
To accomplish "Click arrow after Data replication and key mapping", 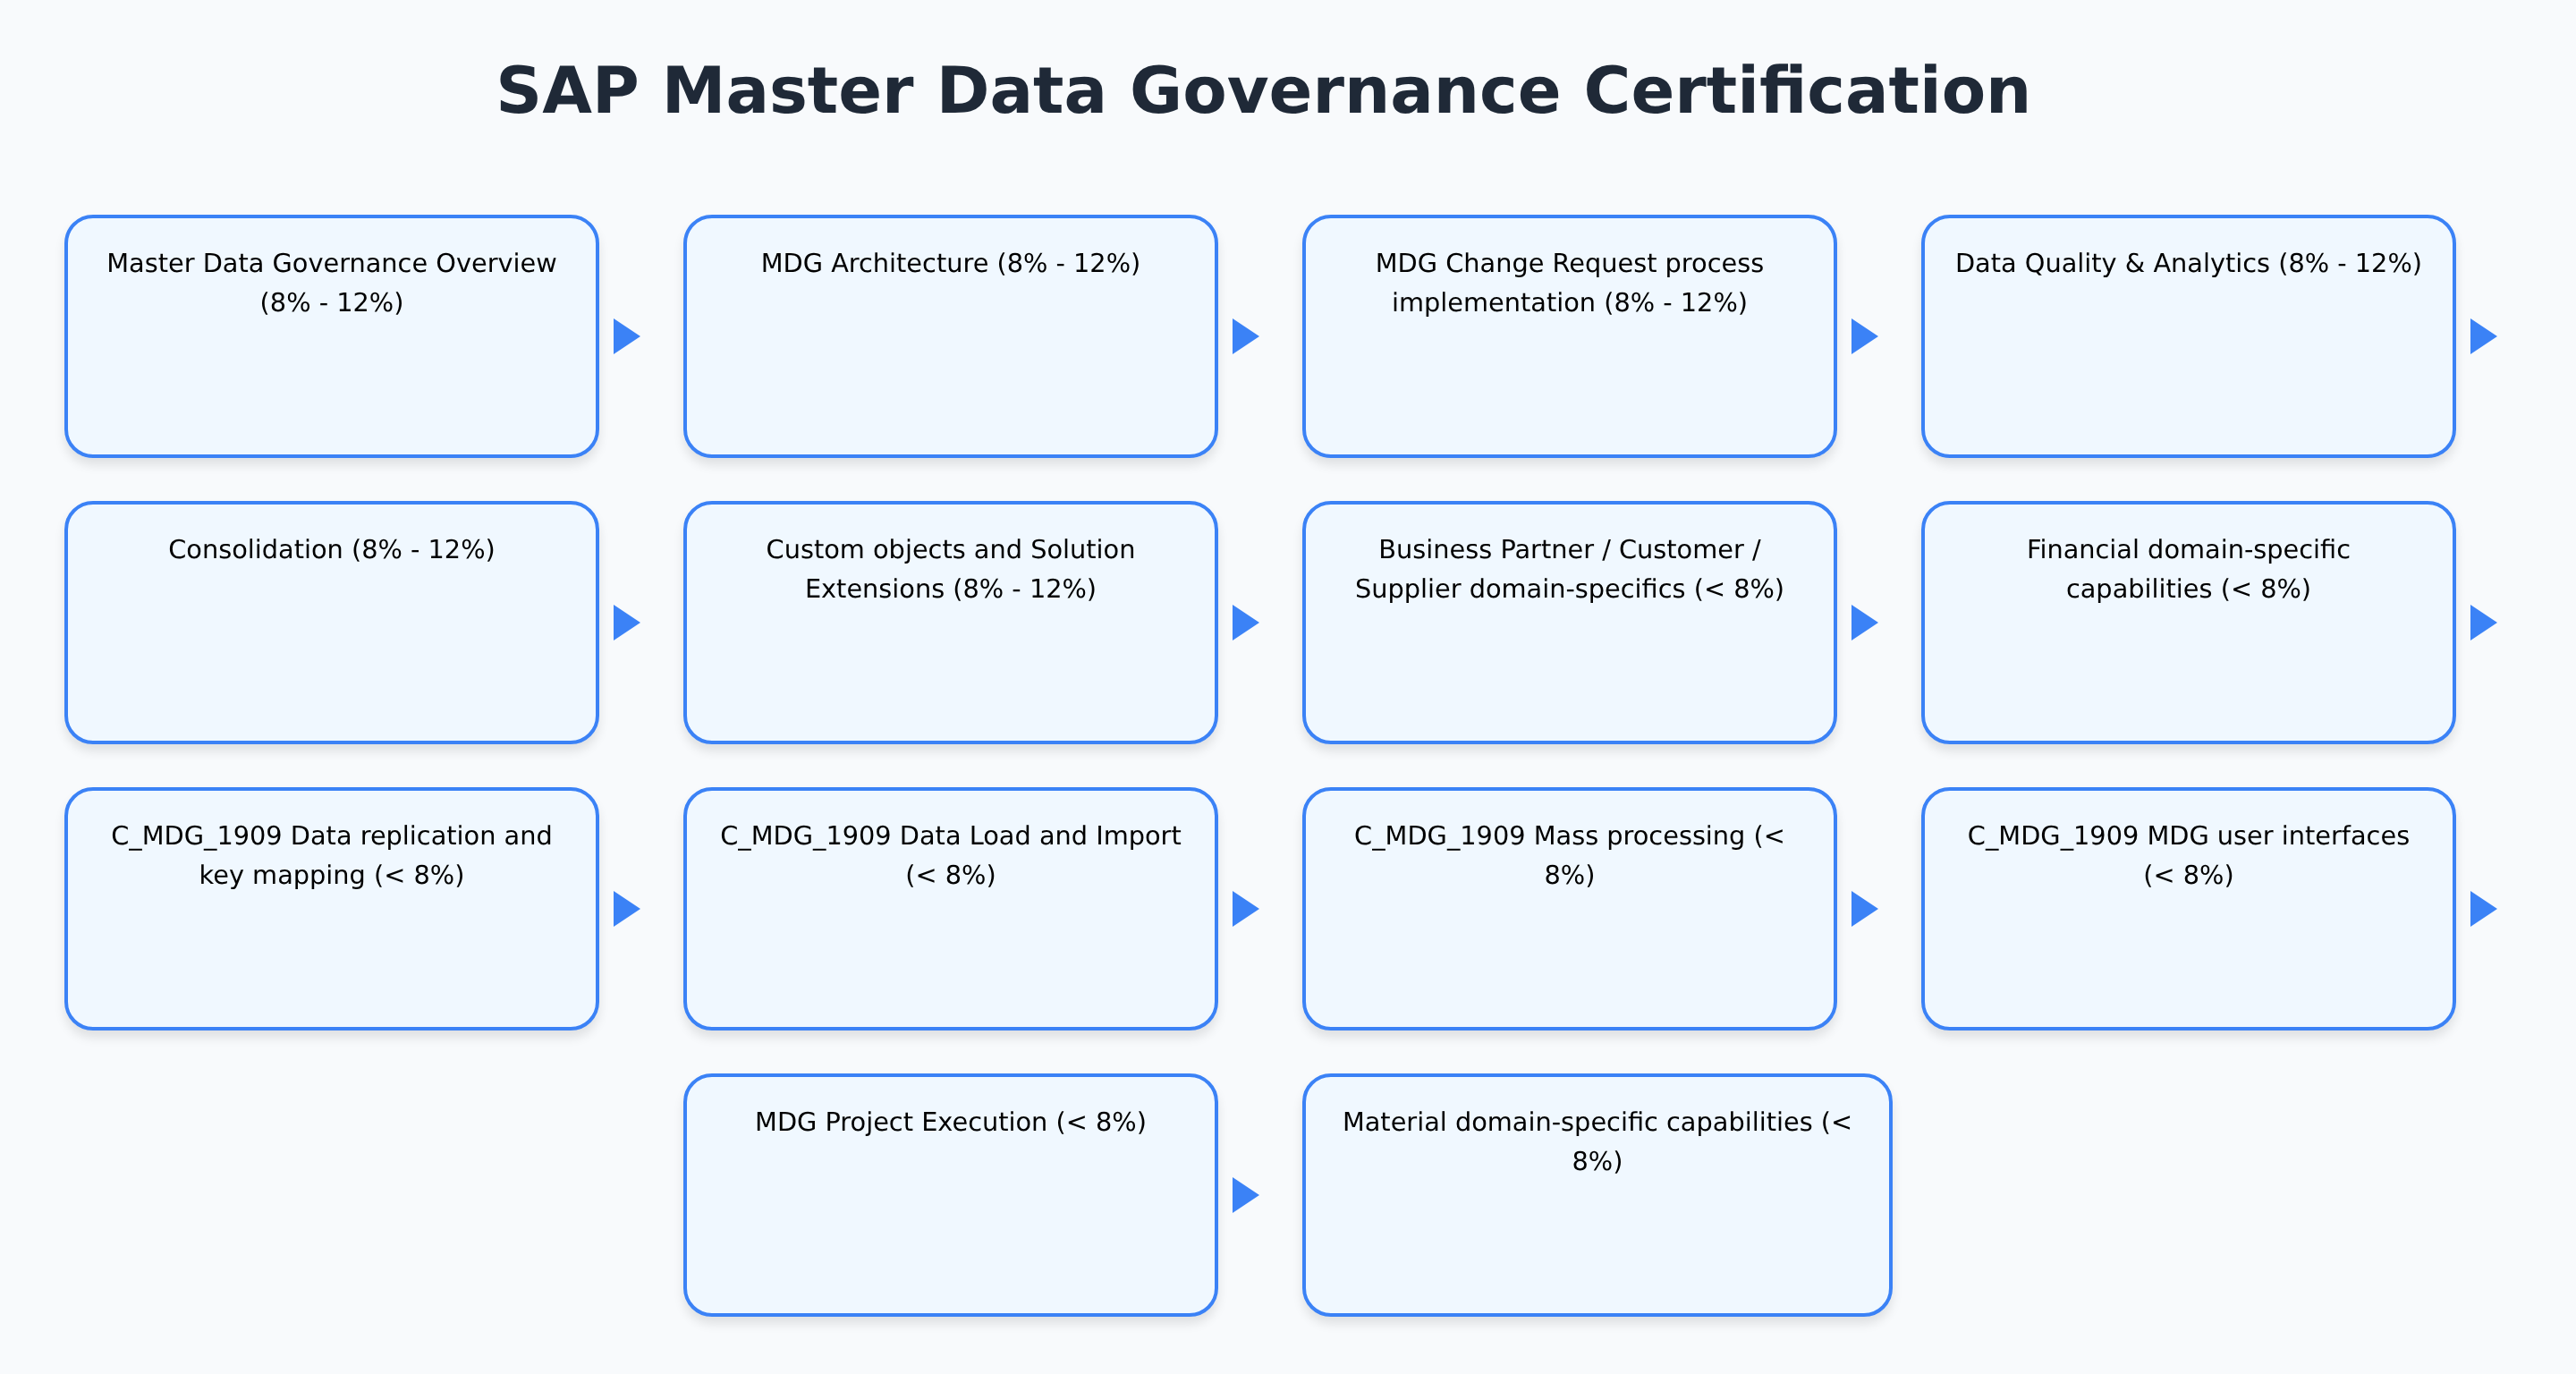I will 625,908.
